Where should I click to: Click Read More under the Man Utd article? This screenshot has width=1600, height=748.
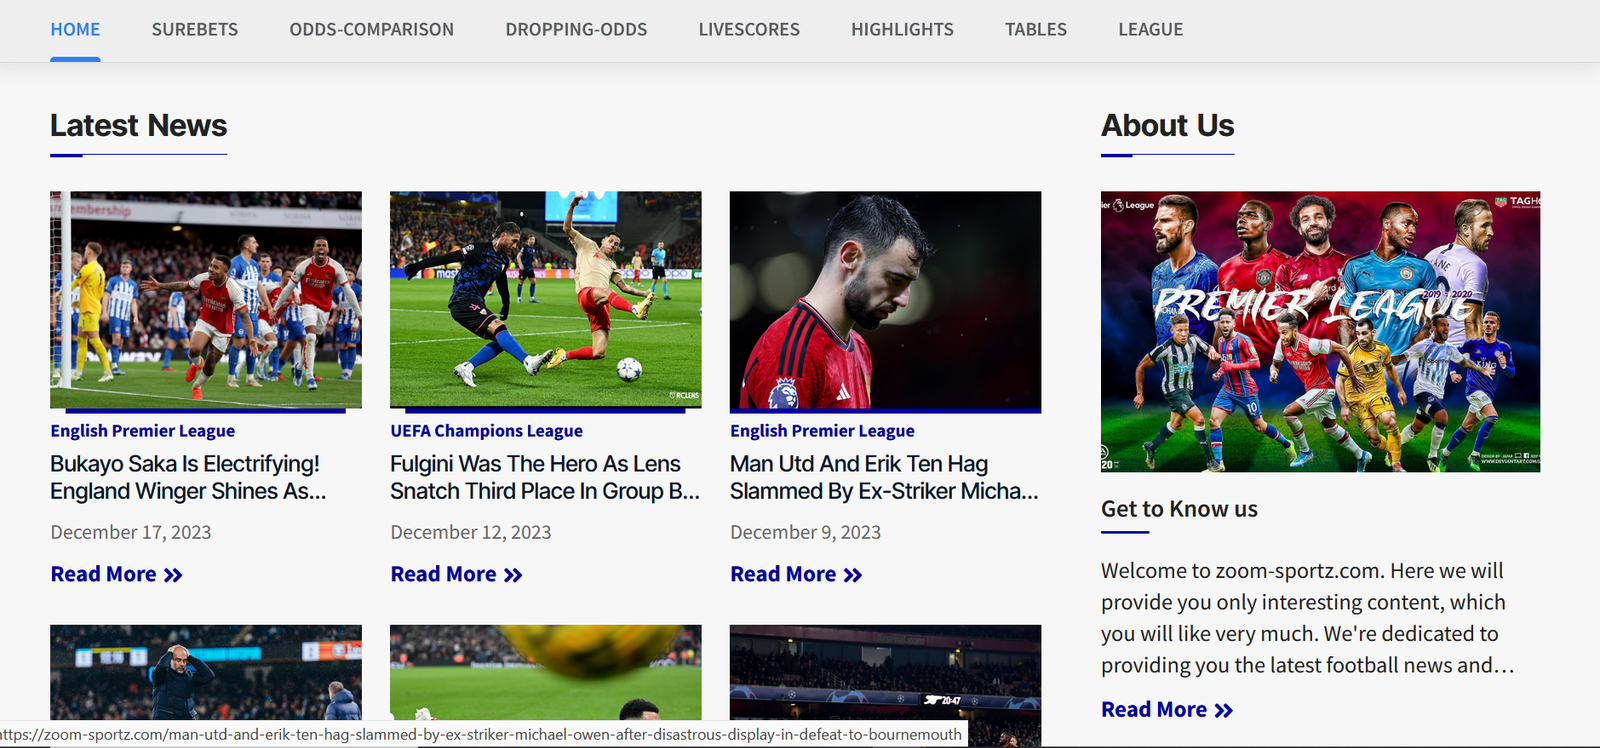[796, 574]
